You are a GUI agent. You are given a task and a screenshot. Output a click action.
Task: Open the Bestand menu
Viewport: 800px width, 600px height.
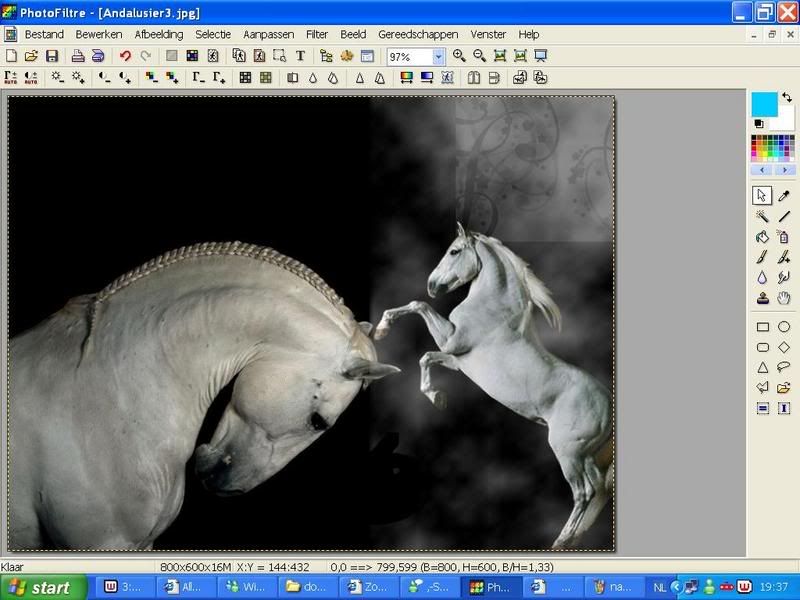[44, 34]
